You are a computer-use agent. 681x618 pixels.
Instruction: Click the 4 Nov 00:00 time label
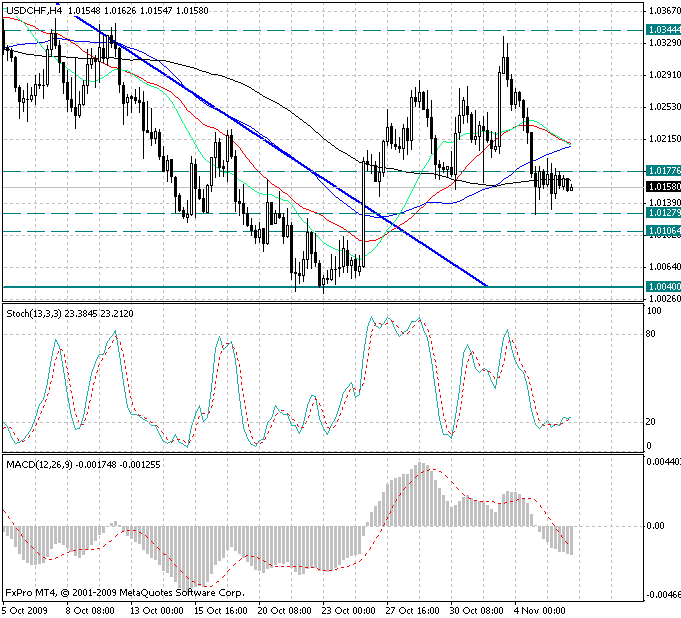540,611
